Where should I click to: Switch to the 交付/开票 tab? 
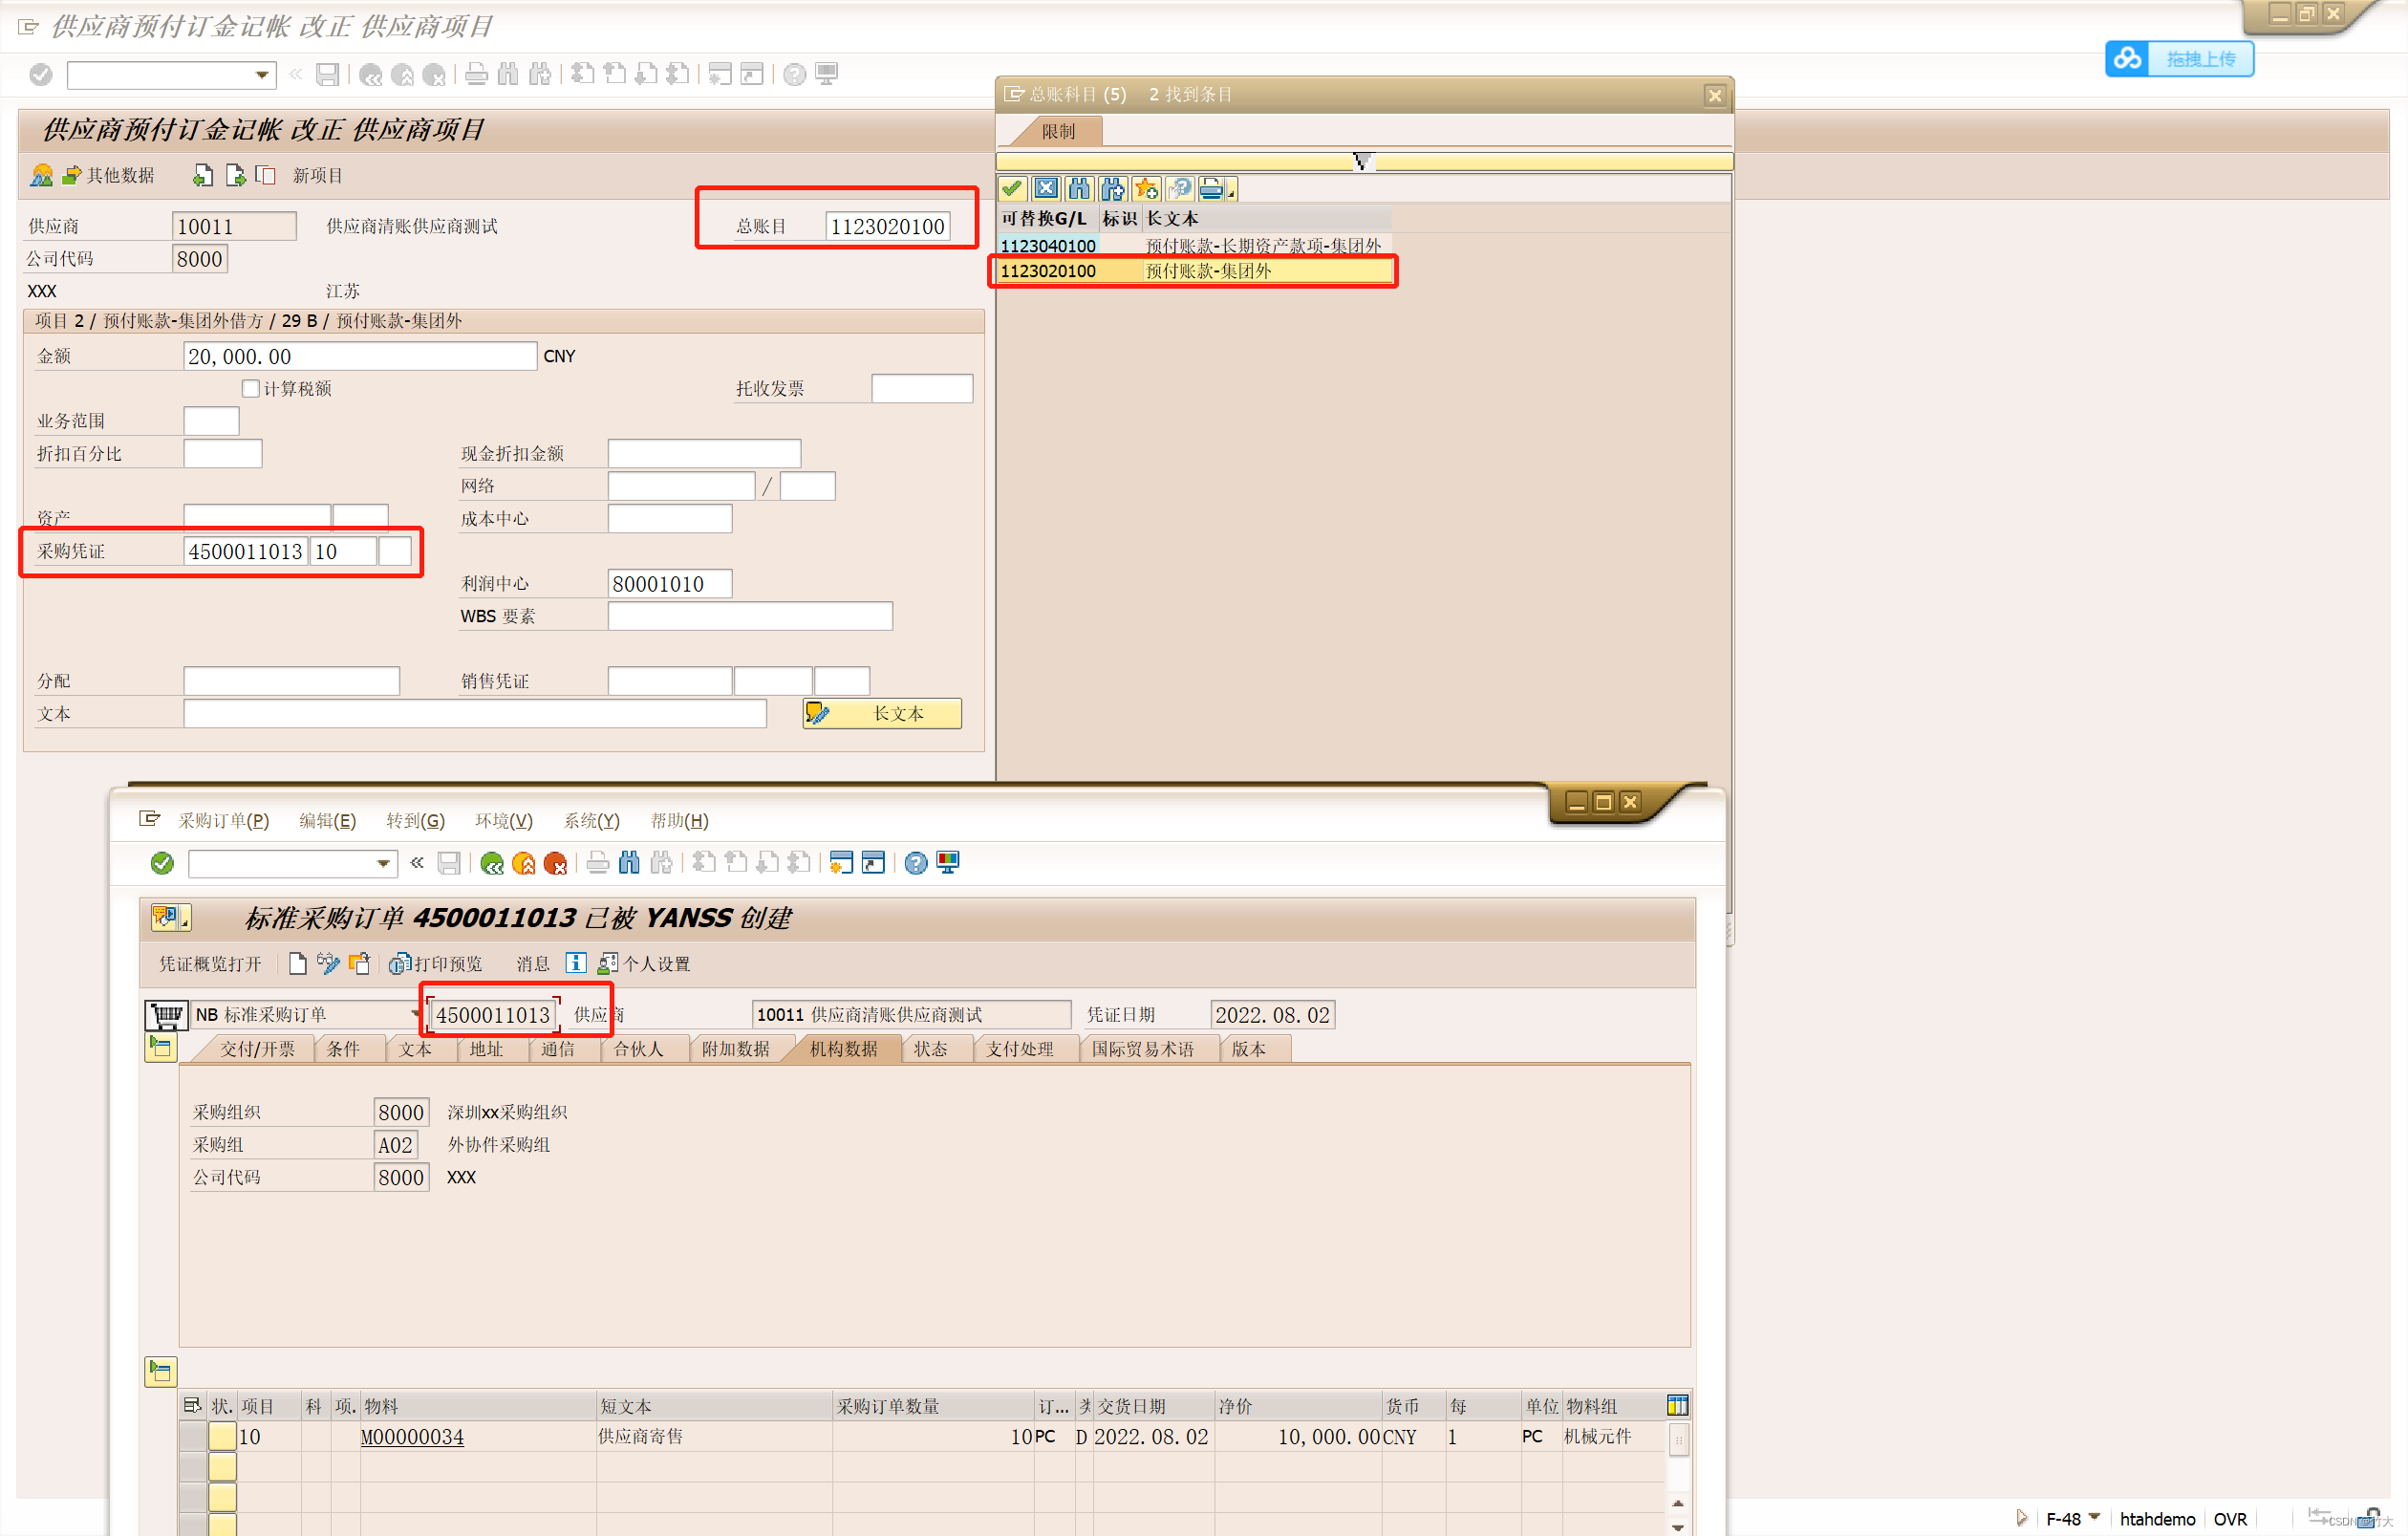pos(257,1048)
